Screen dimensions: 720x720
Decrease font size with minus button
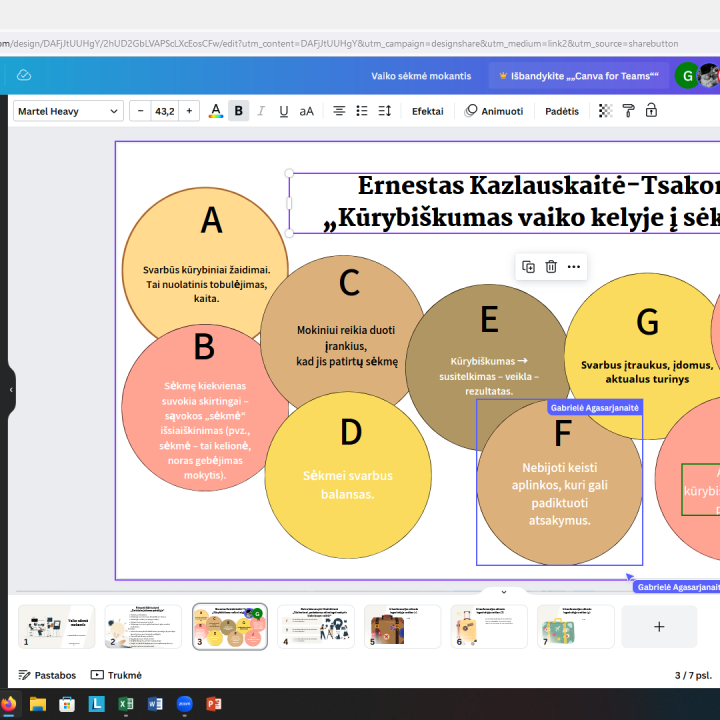pyautogui.click(x=141, y=111)
